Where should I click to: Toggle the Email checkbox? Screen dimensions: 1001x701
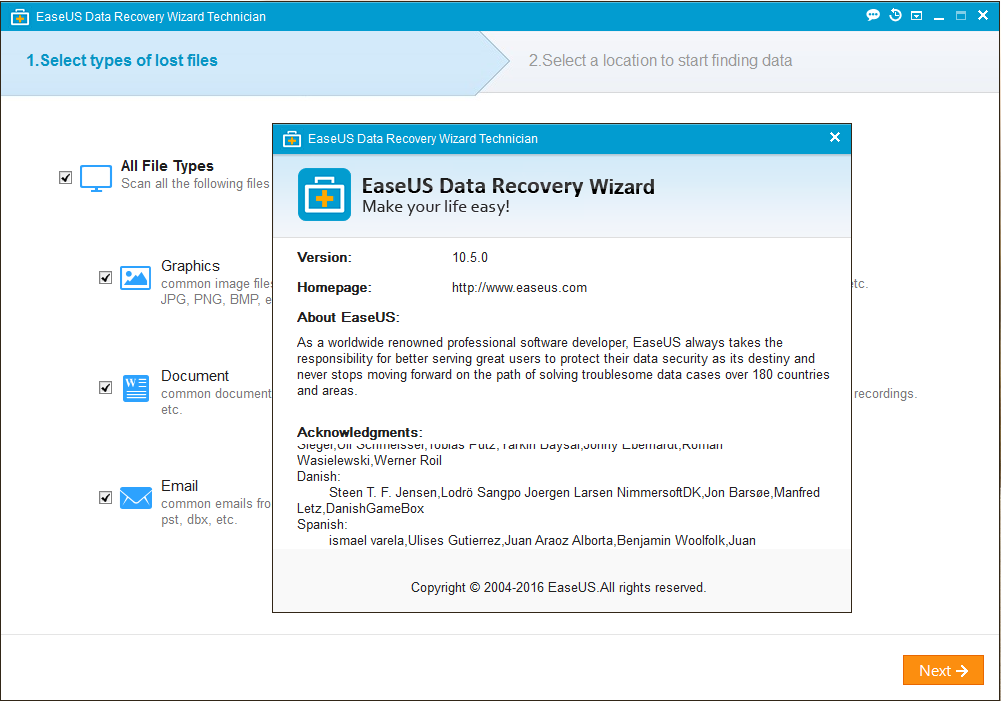click(105, 497)
